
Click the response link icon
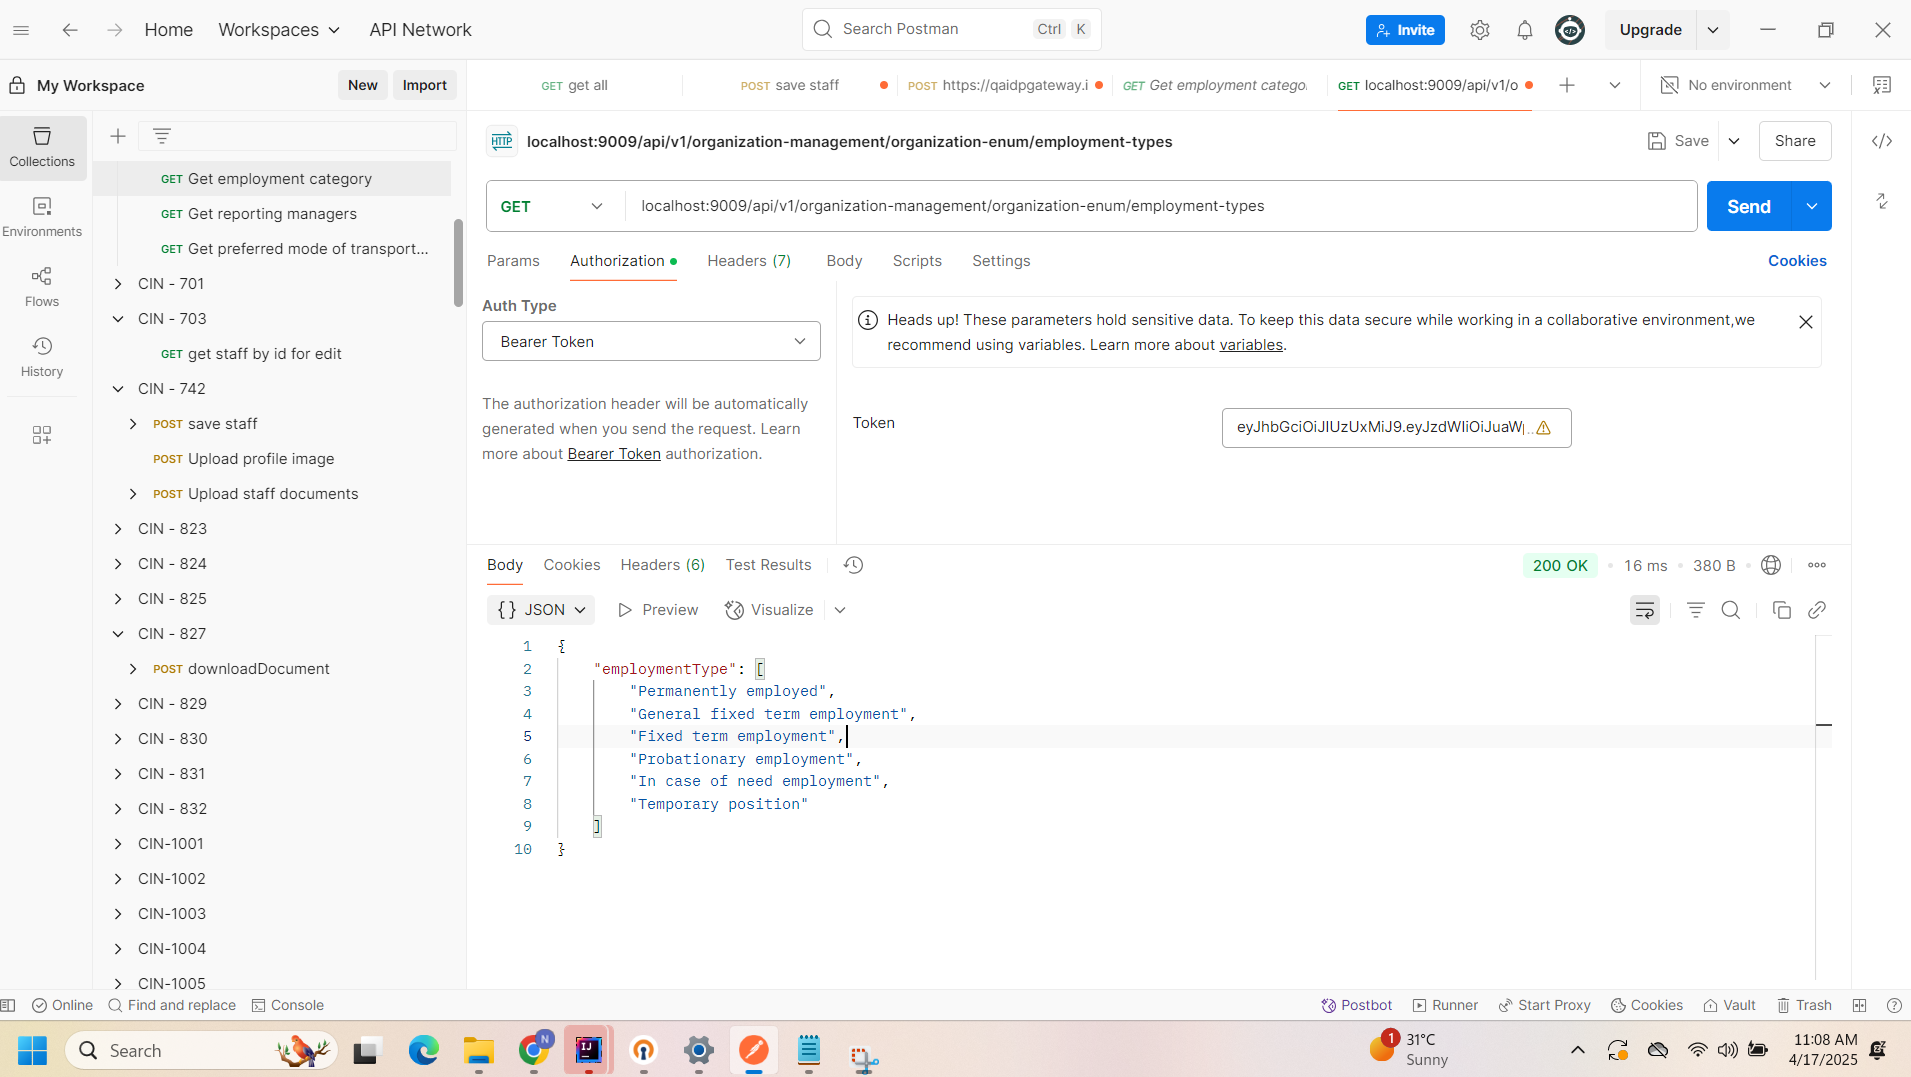(1817, 610)
